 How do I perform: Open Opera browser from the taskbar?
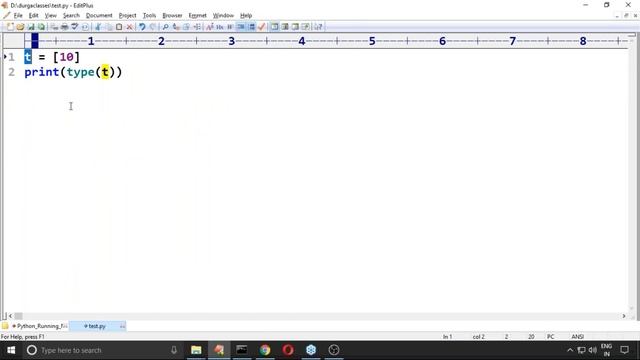coord(288,350)
